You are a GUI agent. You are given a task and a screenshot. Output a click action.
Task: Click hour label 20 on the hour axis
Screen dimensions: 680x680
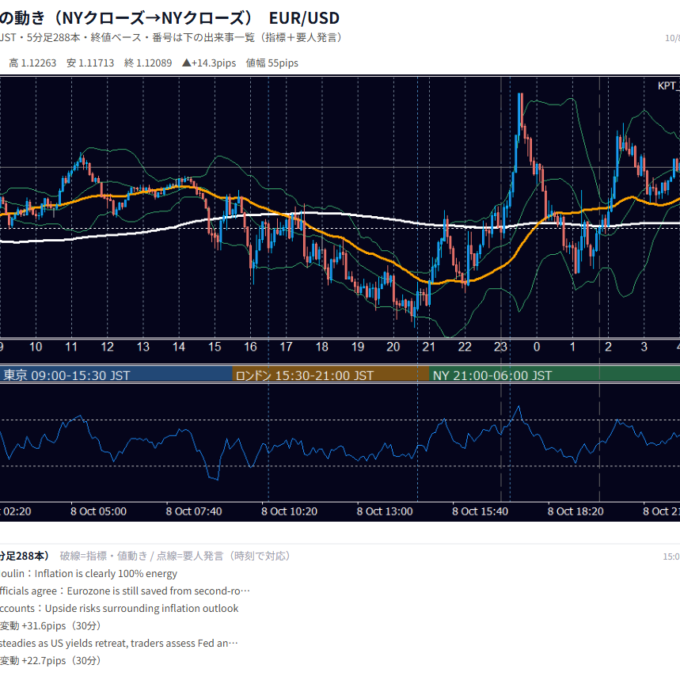[393, 347]
